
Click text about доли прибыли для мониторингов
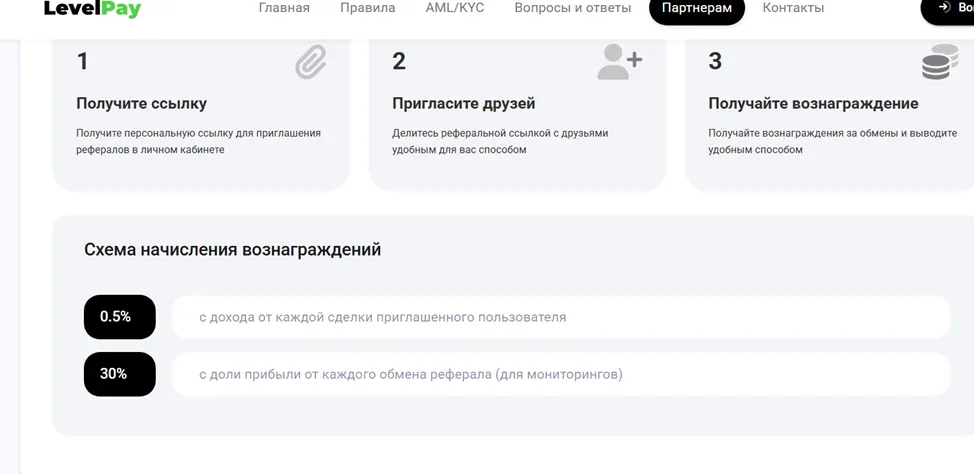pyautogui.click(x=411, y=375)
